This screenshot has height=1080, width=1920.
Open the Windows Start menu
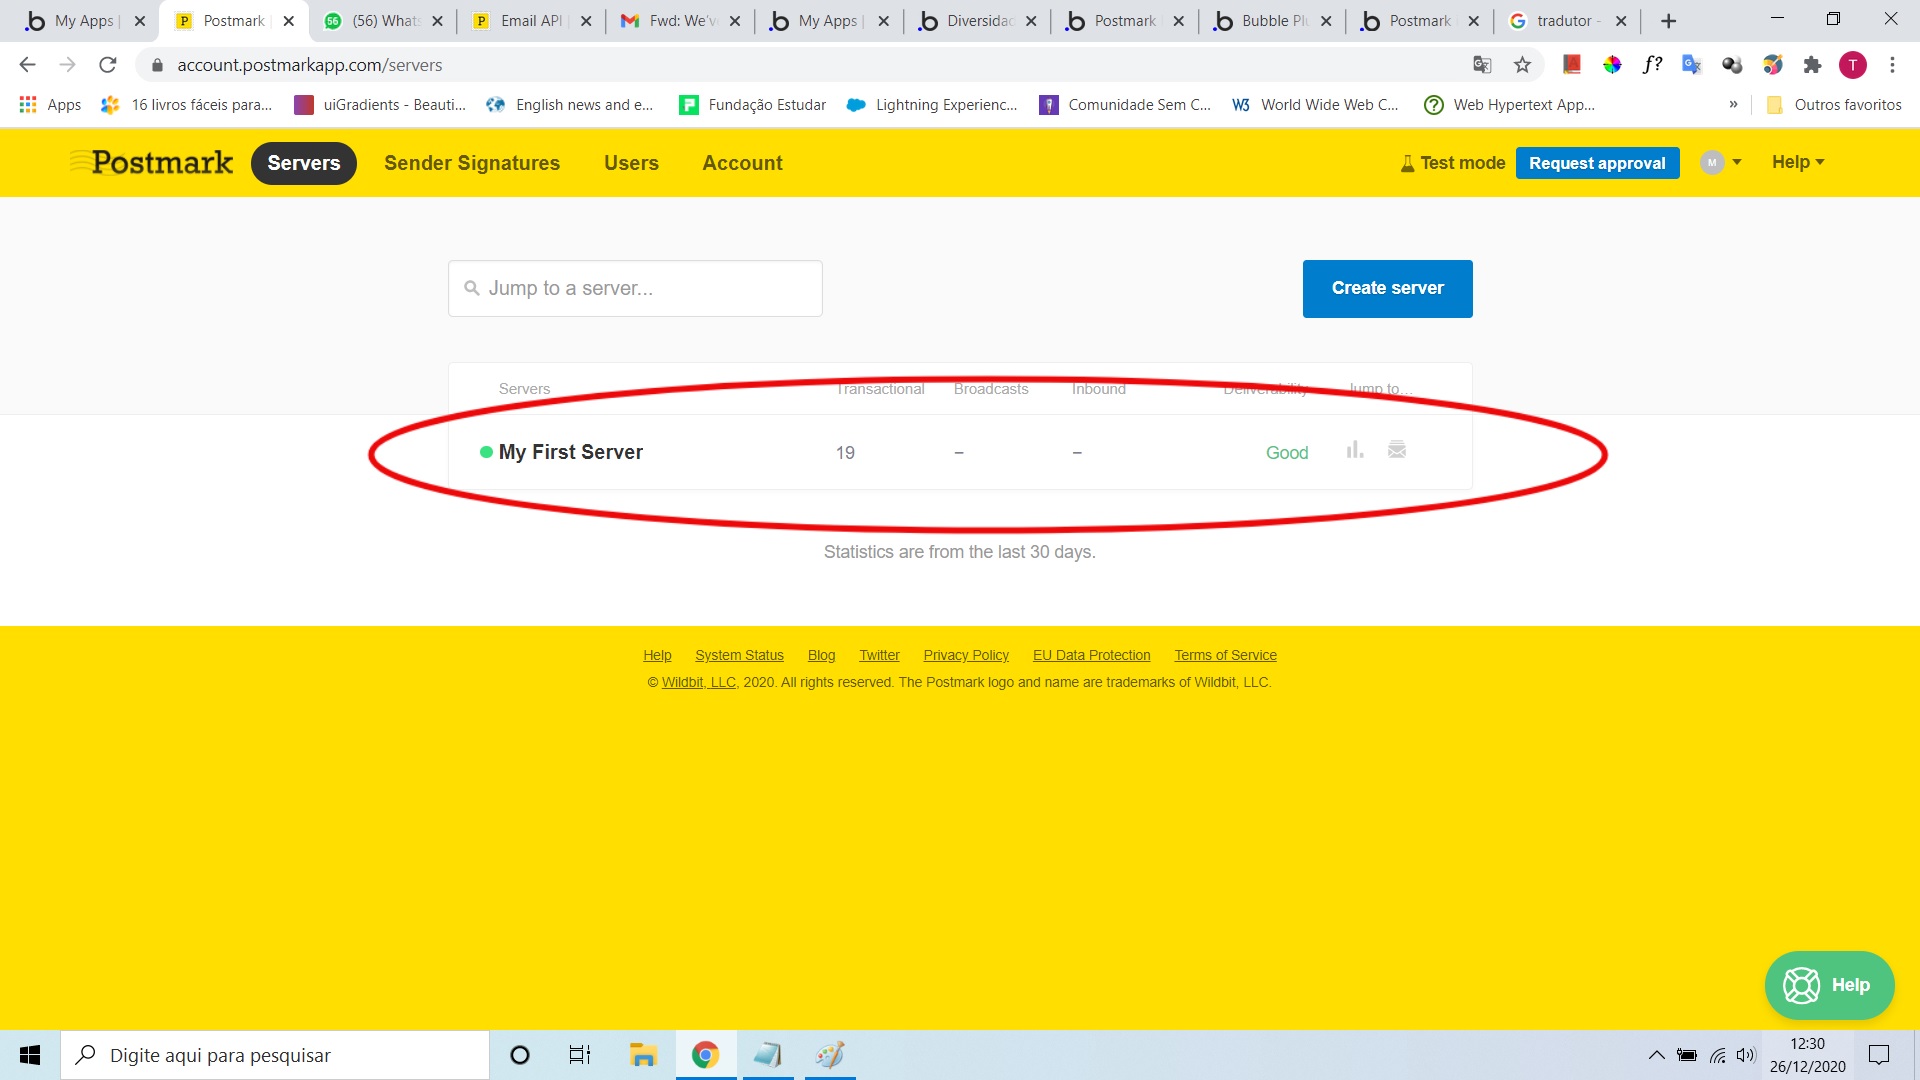[x=30, y=1055]
